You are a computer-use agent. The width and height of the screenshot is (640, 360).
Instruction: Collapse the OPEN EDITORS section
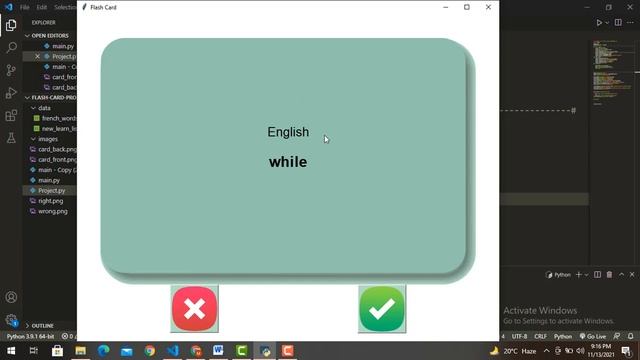50,36
